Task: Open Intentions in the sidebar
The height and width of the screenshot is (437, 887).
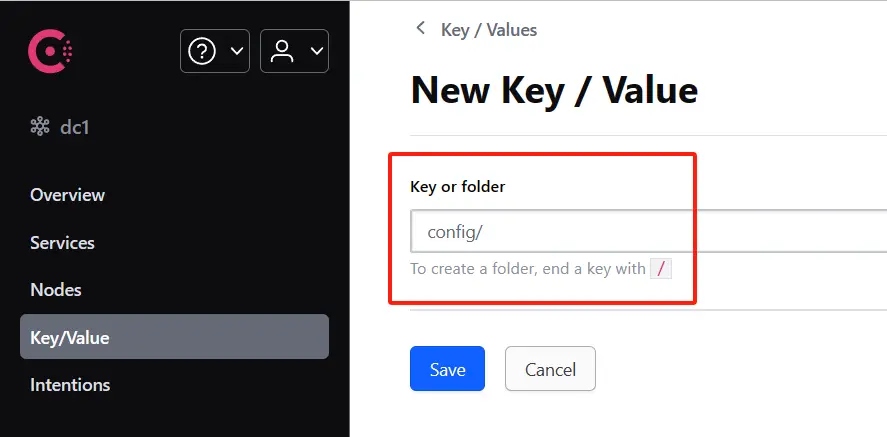Action: [70, 385]
